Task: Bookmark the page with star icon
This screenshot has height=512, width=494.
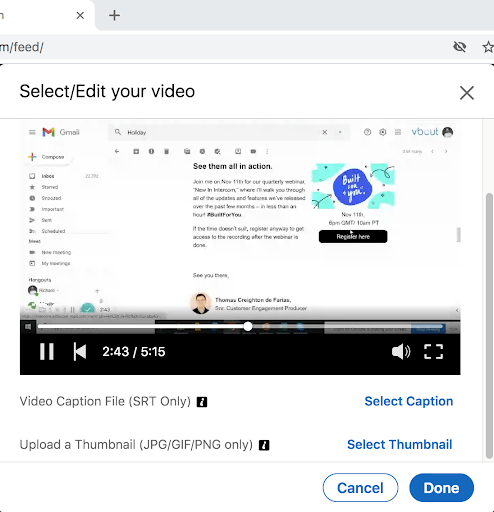Action: [x=489, y=47]
